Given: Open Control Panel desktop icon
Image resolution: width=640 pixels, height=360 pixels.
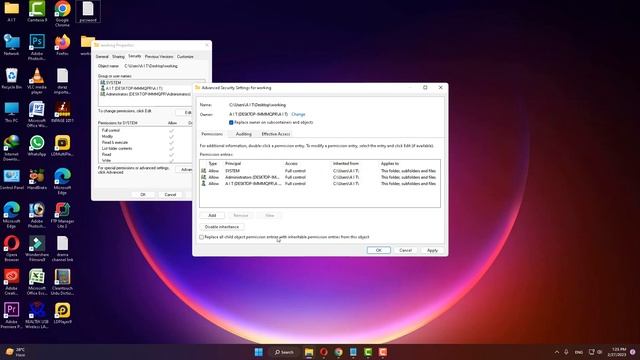Looking at the screenshot, I should [x=11, y=179].
